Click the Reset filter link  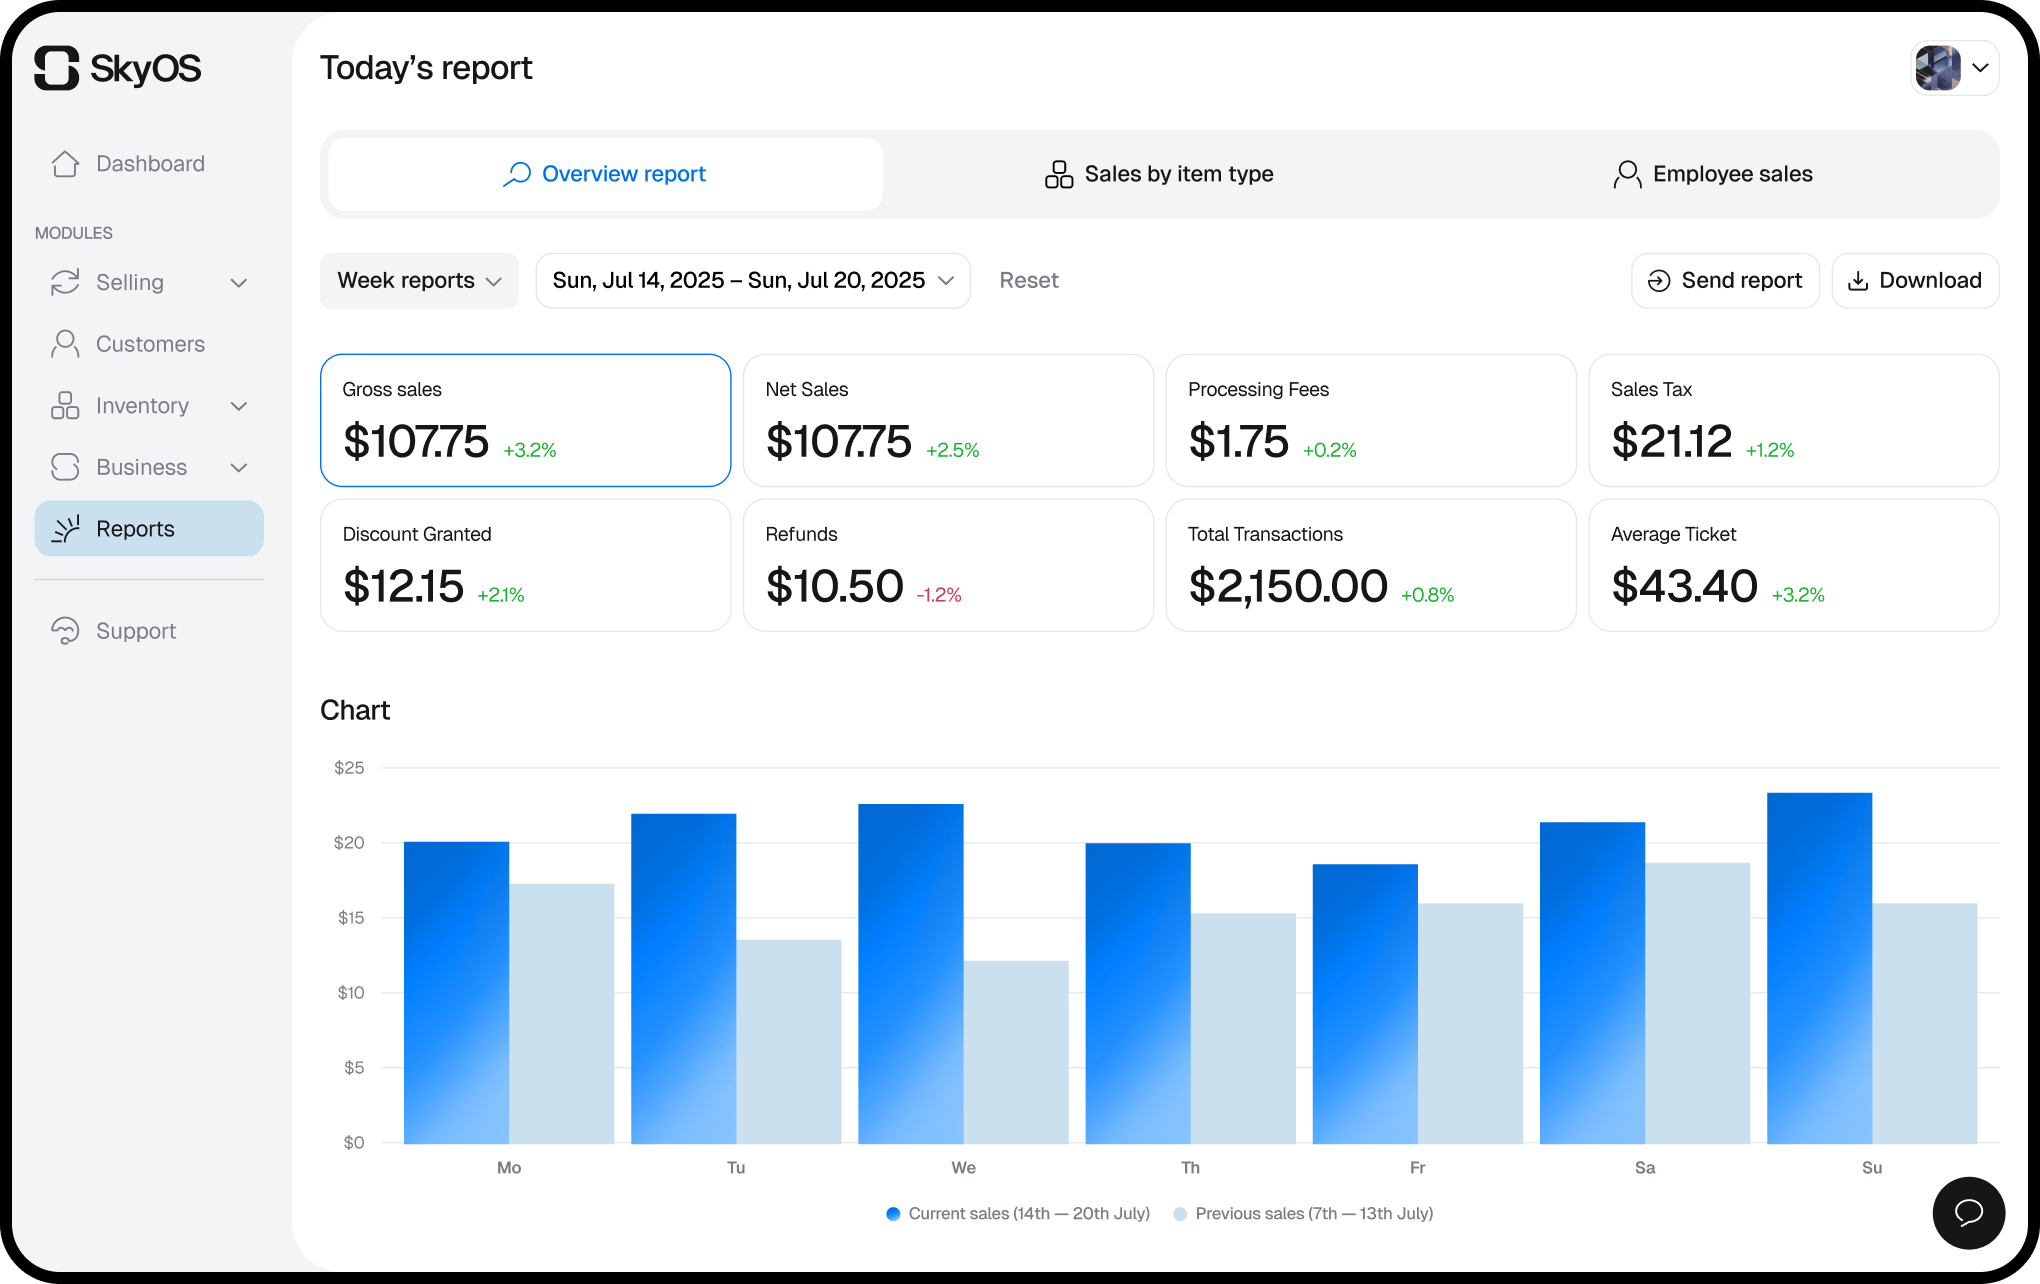tap(1028, 281)
